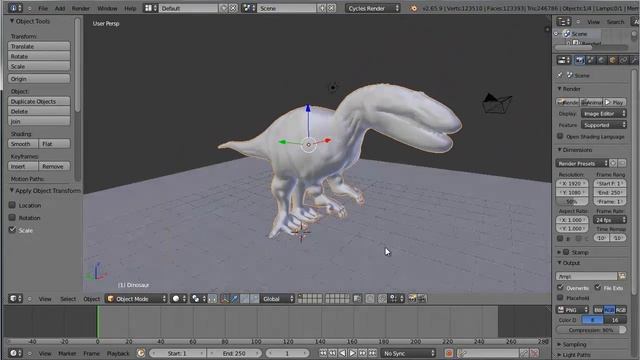The height and width of the screenshot is (360, 640).
Task: Enable the Rotation checkbox
Action: (x=12, y=218)
